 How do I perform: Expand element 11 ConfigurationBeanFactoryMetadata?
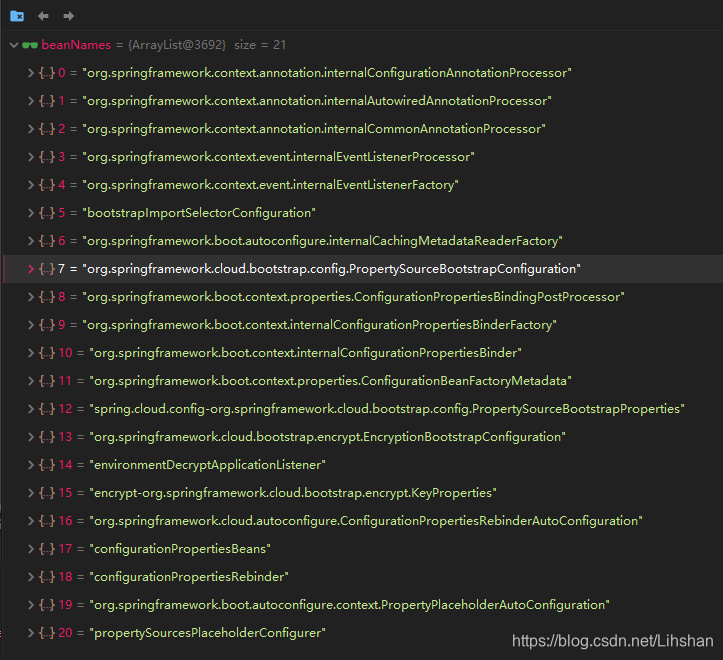[x=31, y=381]
